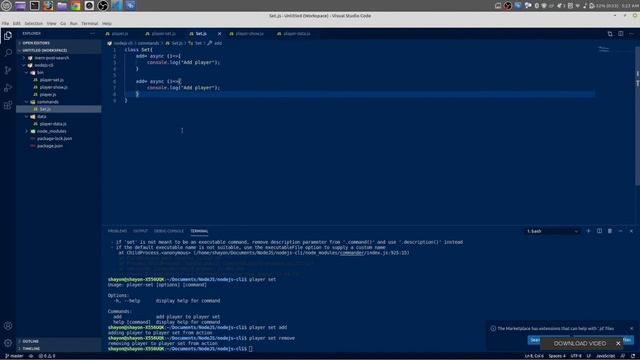
Task: Click JavaScript language mode in status bar
Action: tap(605, 356)
